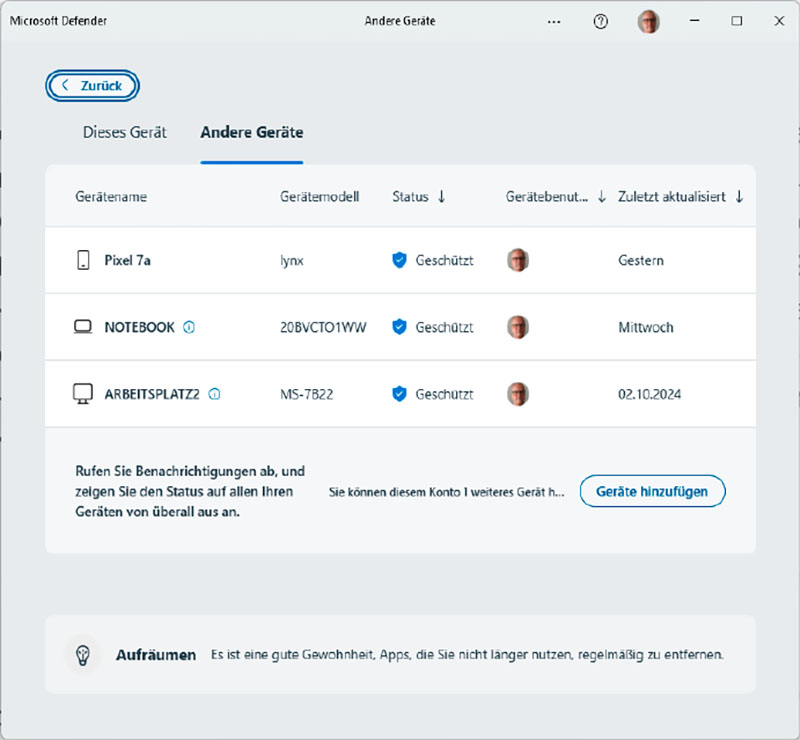Click the MS-7B22 model cell
800x740 pixels.
307,394
